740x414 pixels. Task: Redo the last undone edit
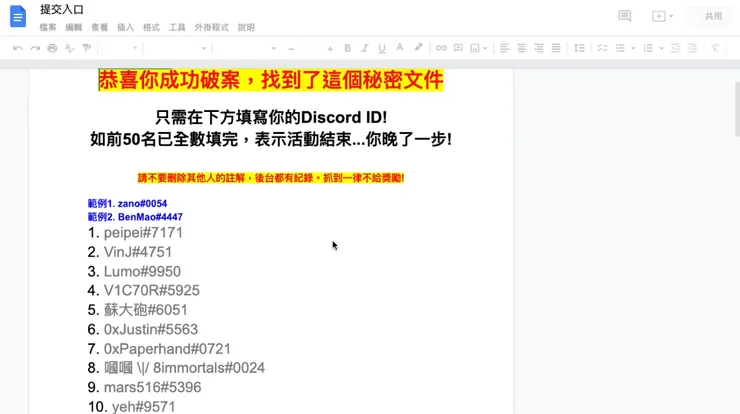(x=35, y=48)
